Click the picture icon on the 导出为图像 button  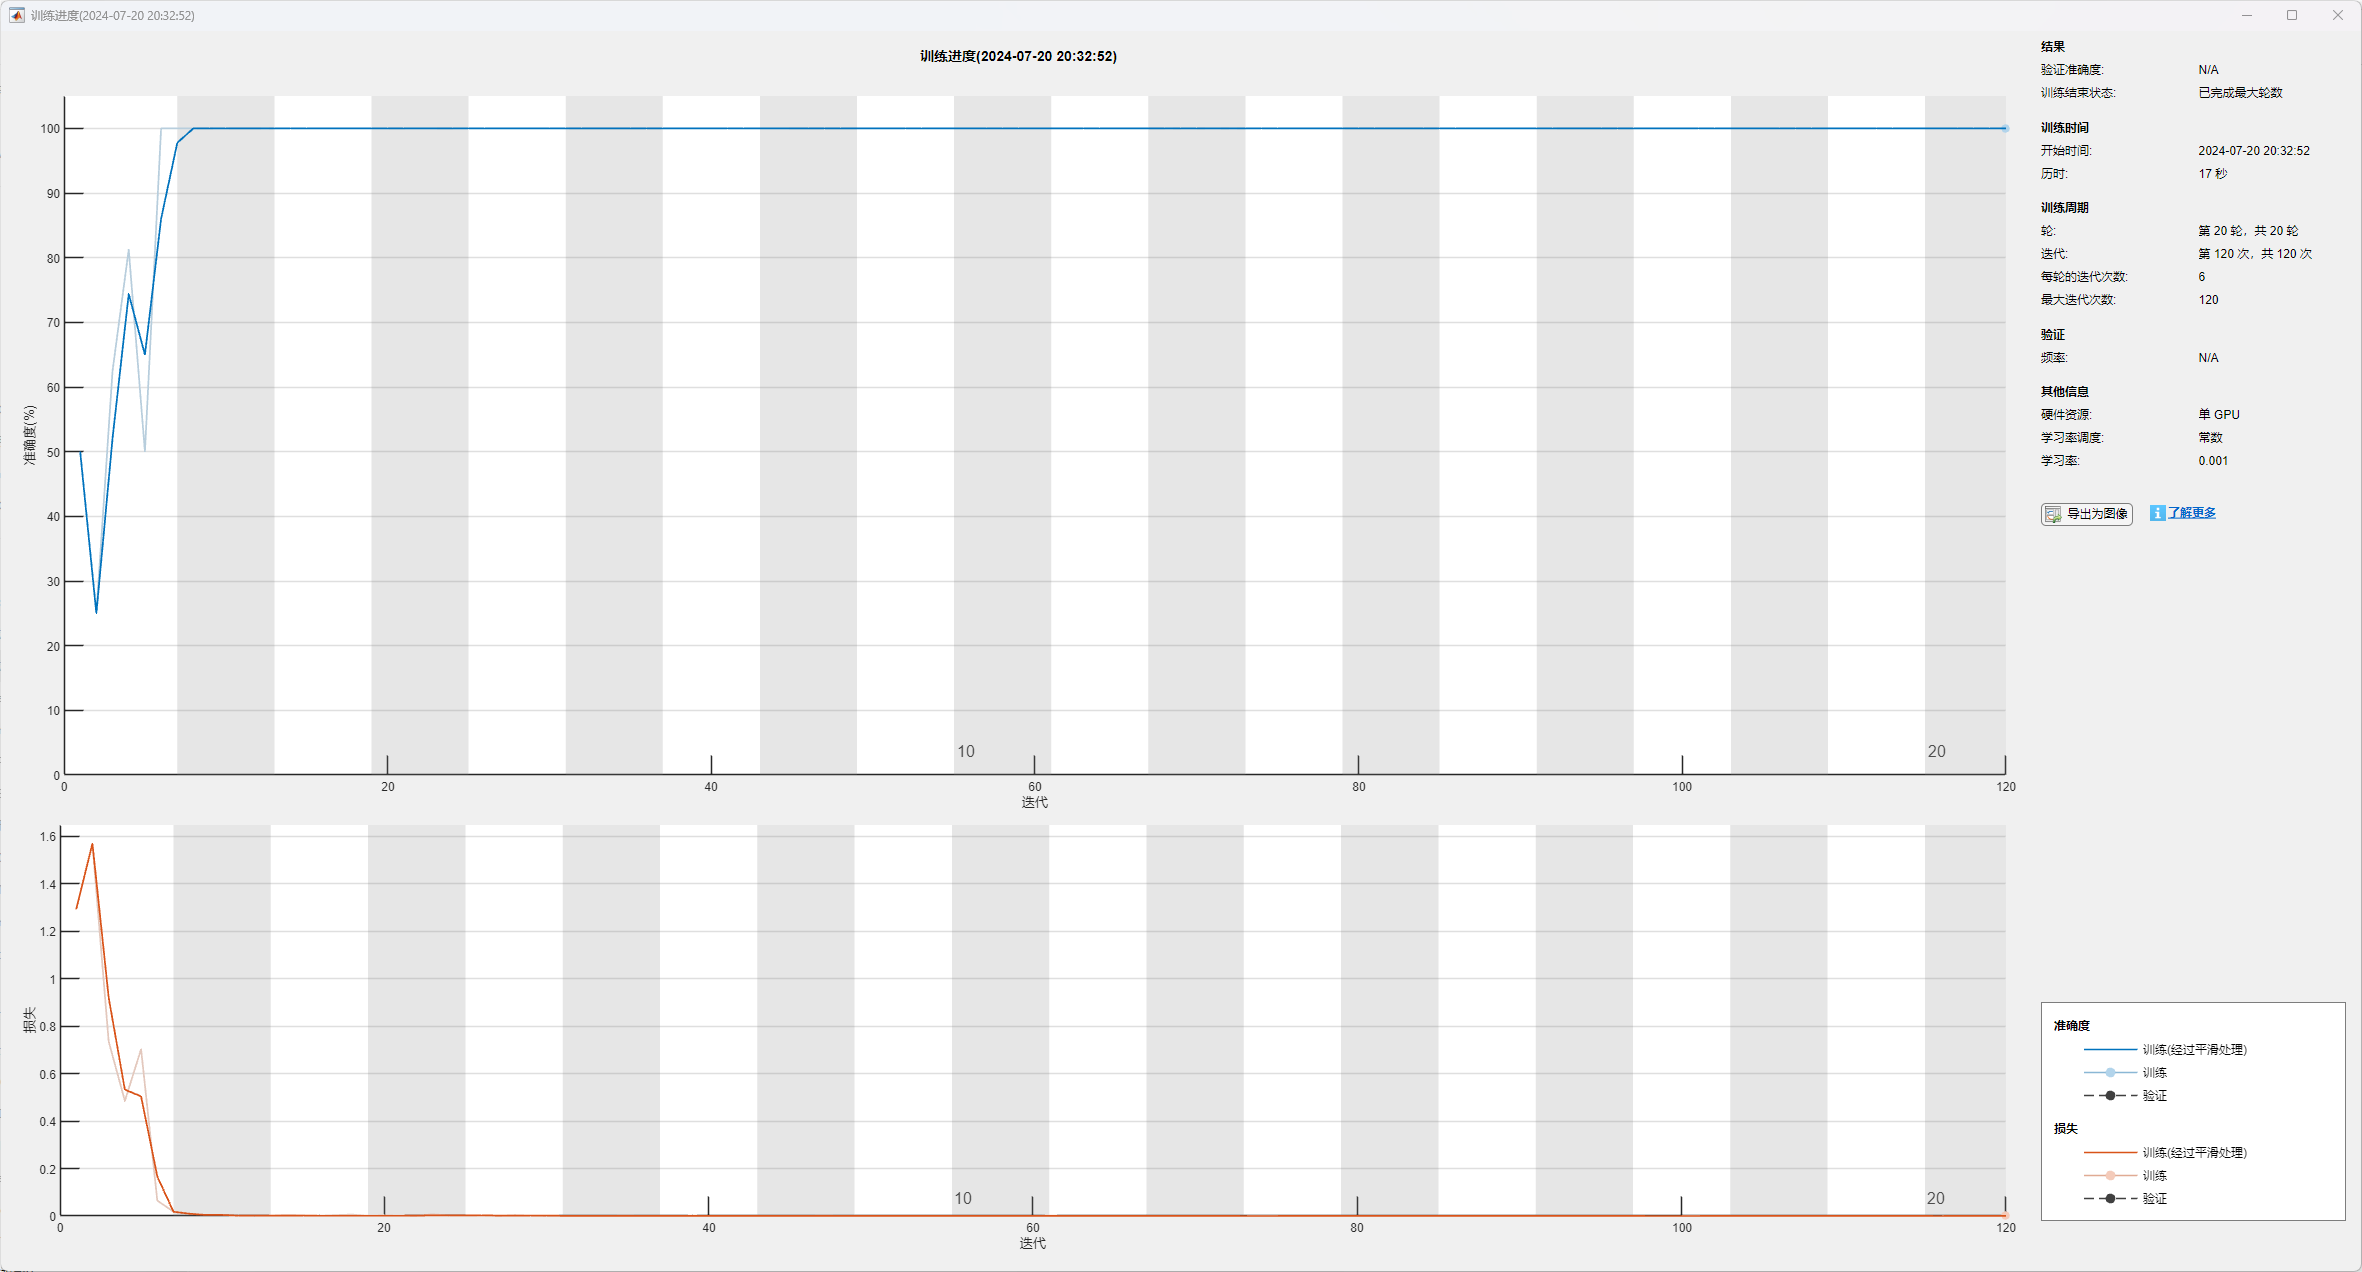(x=2053, y=514)
